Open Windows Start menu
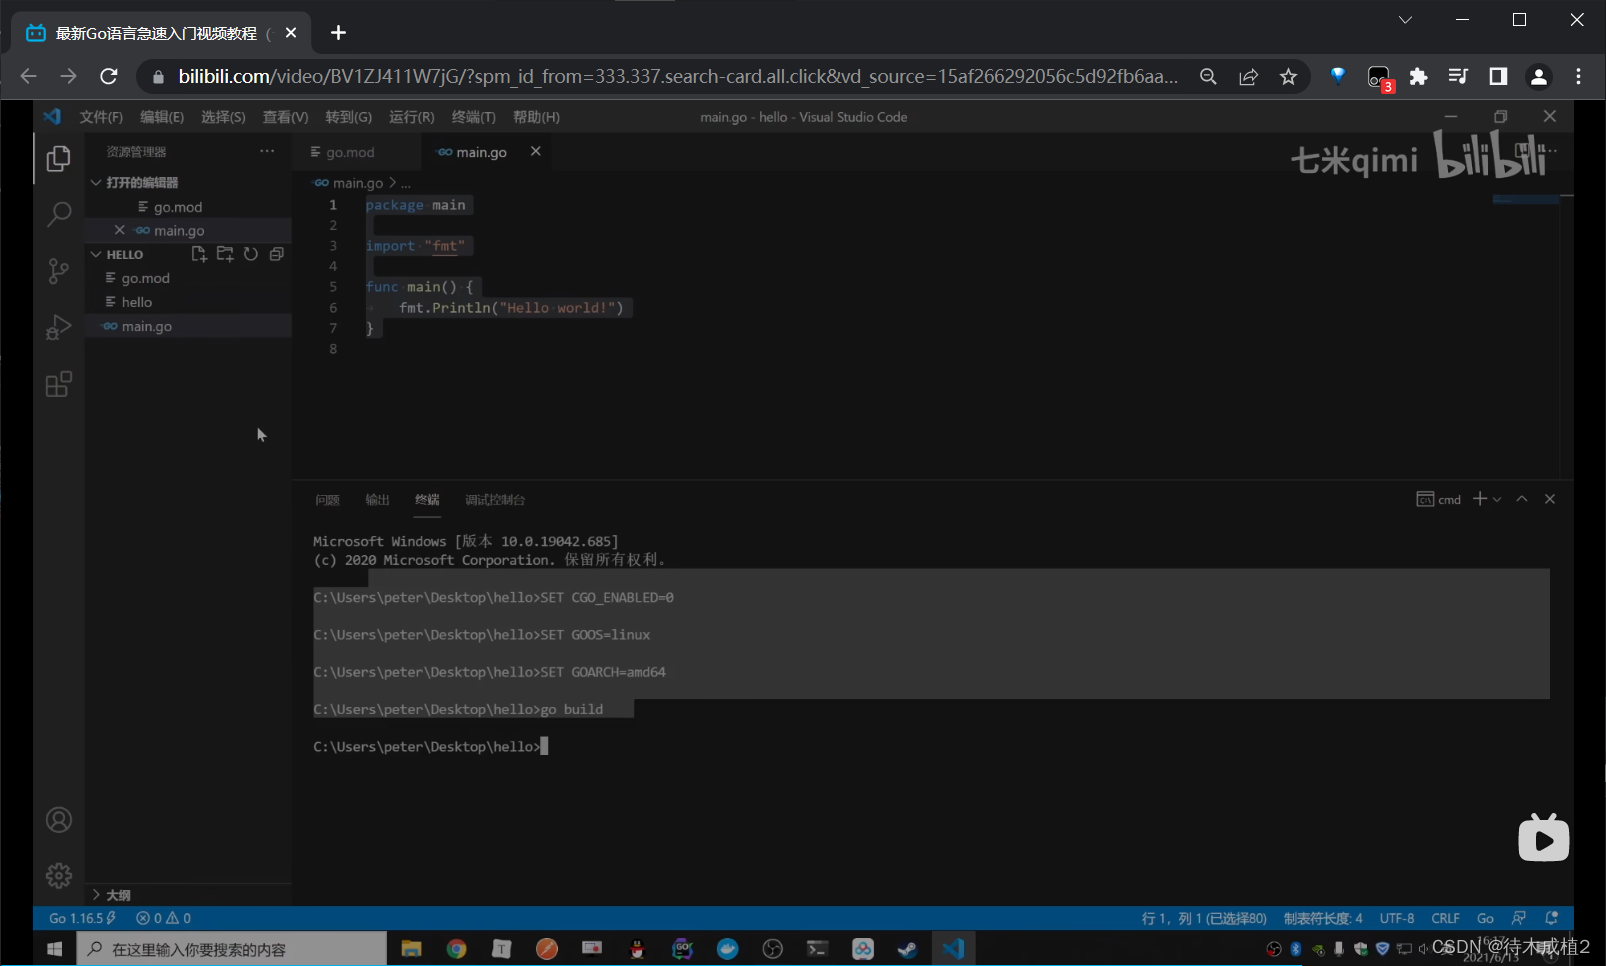The image size is (1606, 966). 55,949
